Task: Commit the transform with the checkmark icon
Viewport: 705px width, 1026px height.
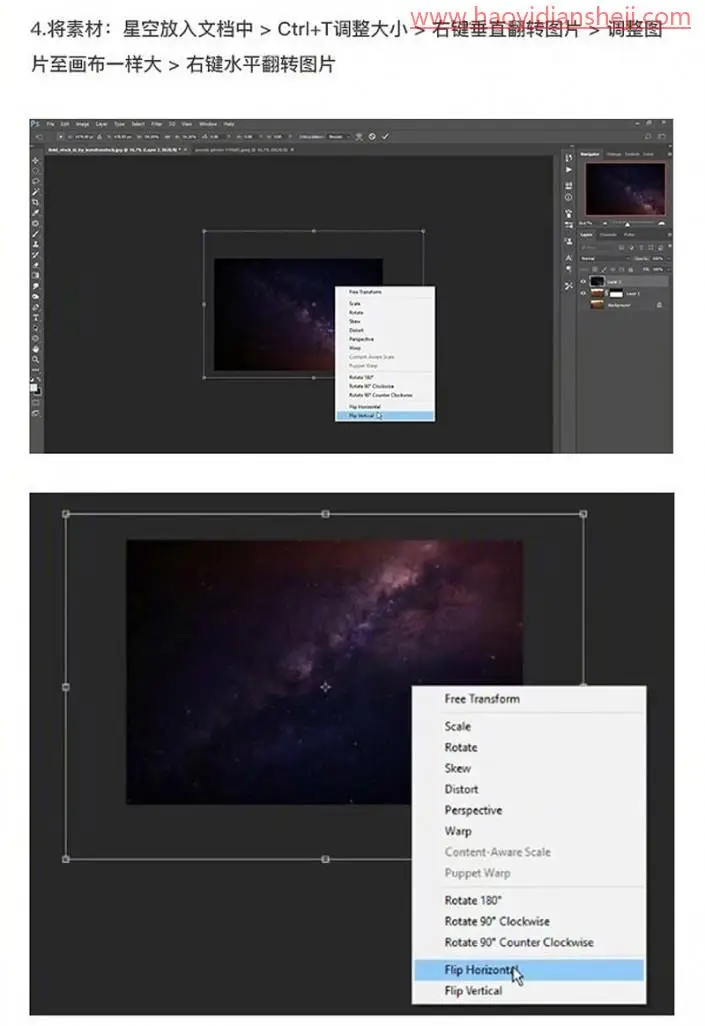Action: click(x=385, y=136)
